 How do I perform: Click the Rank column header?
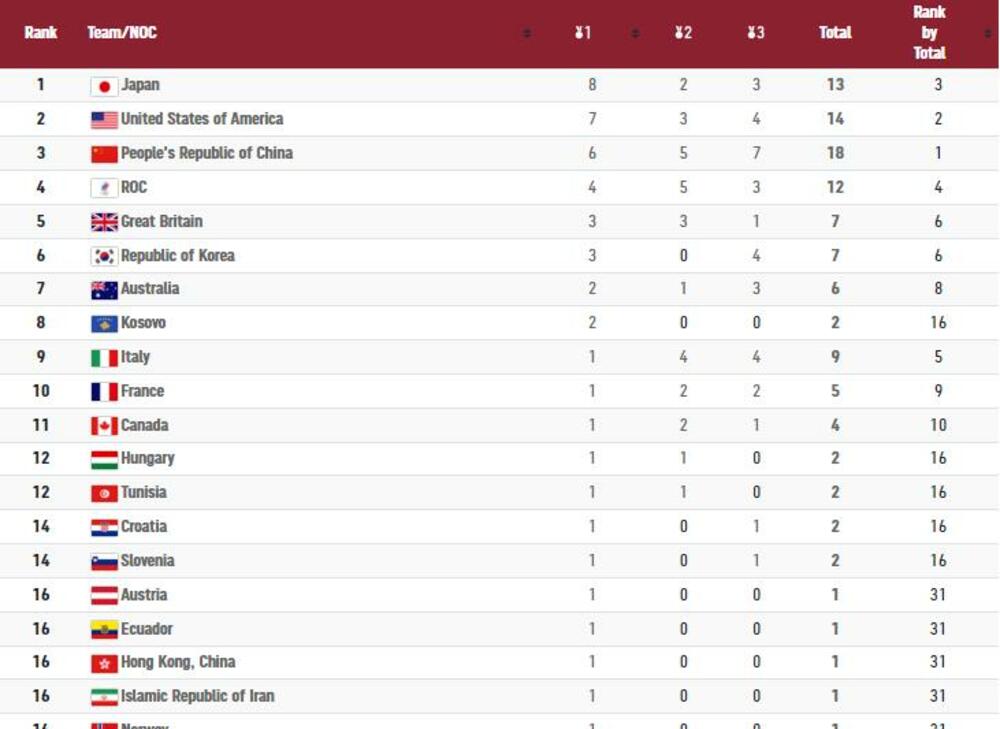(x=41, y=33)
